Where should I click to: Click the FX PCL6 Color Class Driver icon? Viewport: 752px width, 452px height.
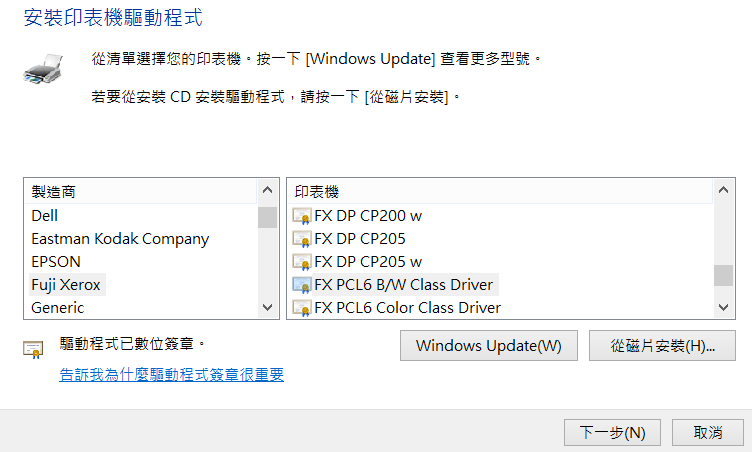[302, 309]
